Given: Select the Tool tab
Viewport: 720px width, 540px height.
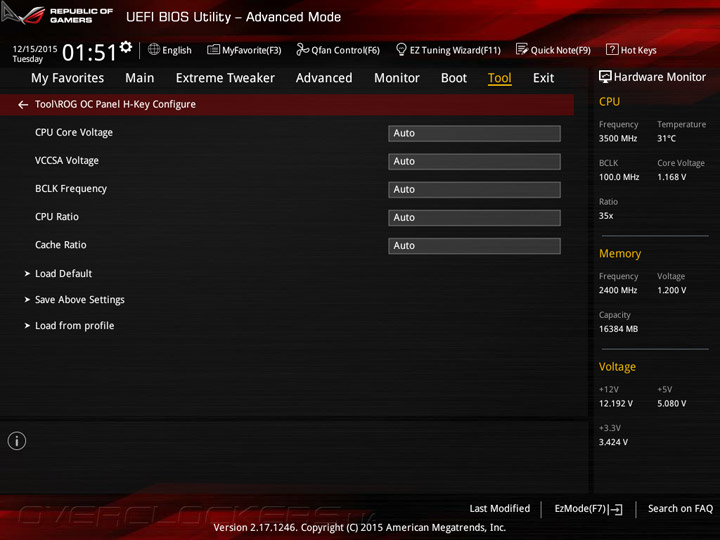Looking at the screenshot, I should click(500, 78).
